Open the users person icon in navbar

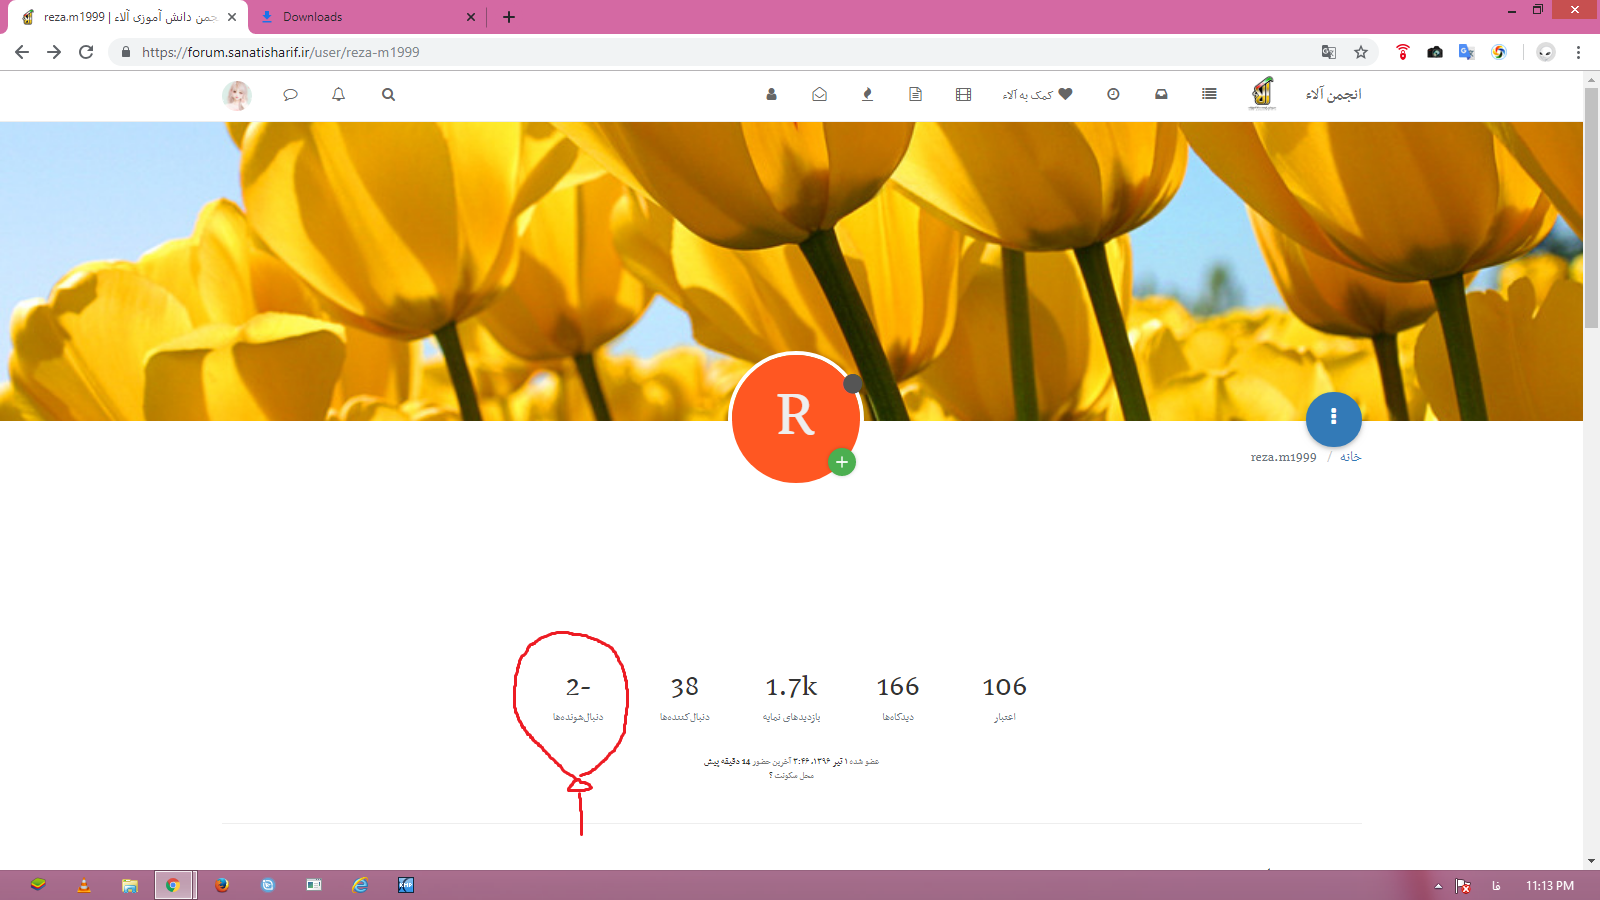[771, 94]
